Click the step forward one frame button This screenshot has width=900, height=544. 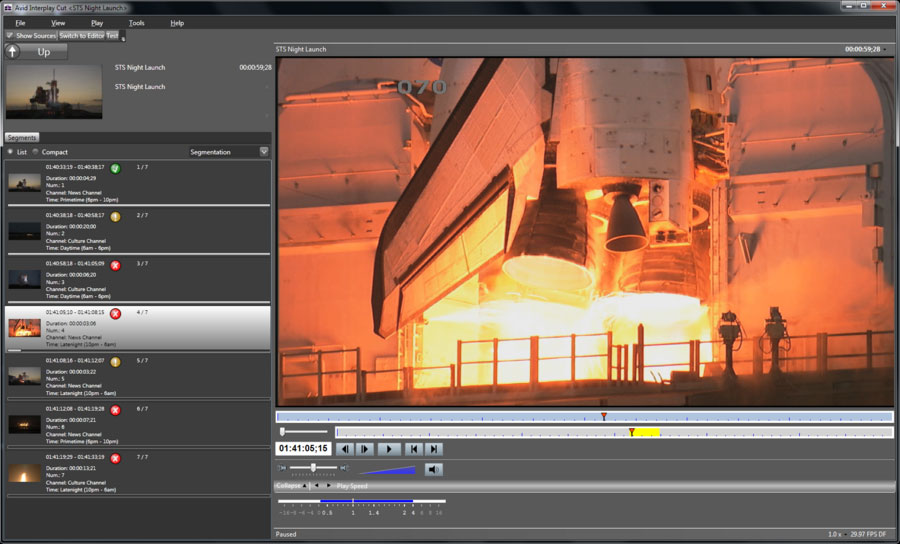click(x=366, y=449)
